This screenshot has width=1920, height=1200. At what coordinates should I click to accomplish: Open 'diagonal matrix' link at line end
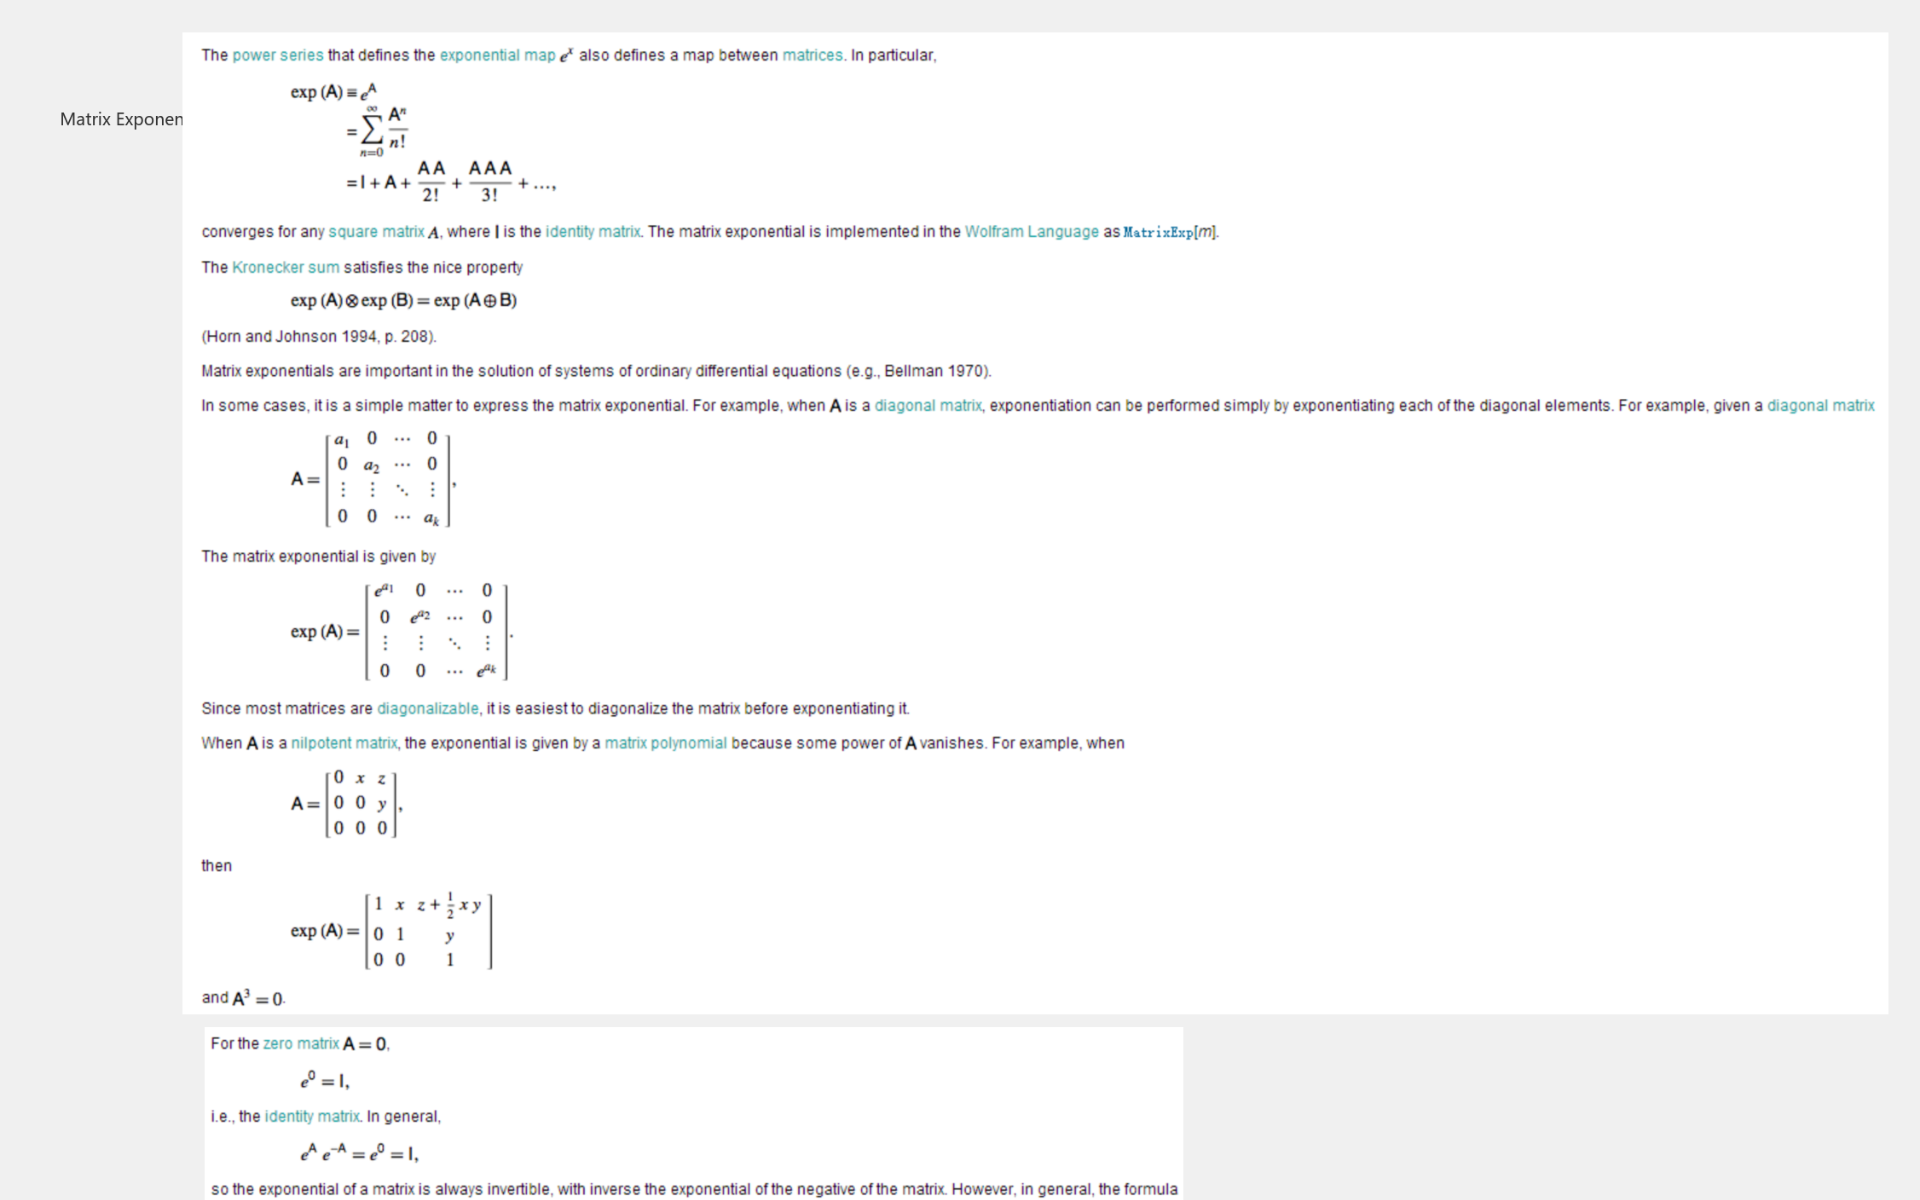click(1820, 405)
